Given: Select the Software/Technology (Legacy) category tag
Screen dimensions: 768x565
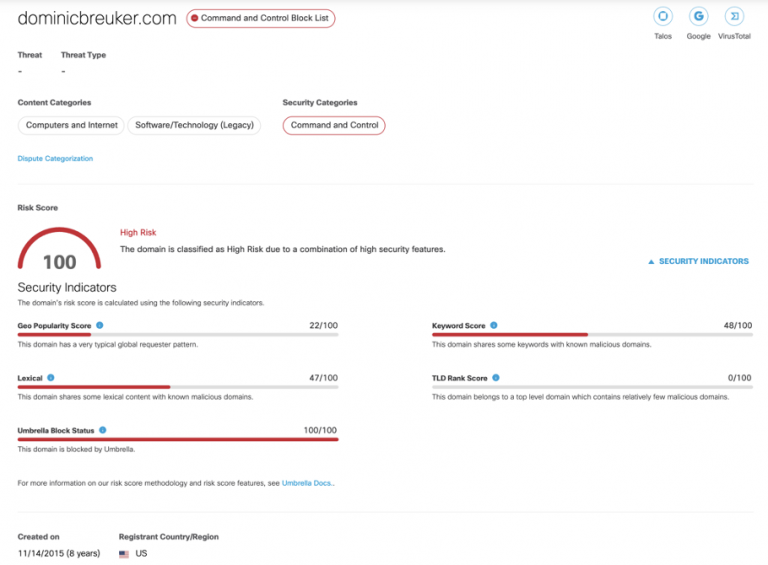Looking at the screenshot, I should tap(195, 125).
